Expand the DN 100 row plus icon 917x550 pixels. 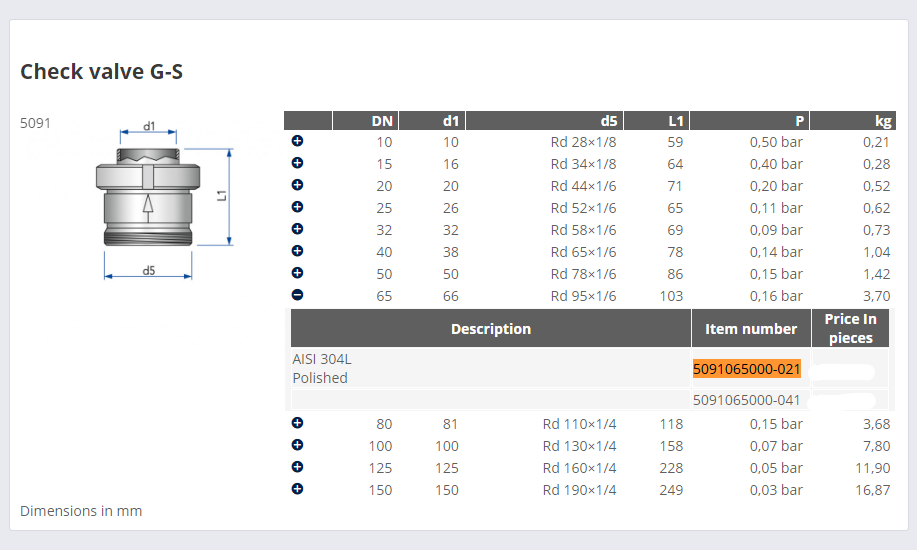(x=297, y=445)
